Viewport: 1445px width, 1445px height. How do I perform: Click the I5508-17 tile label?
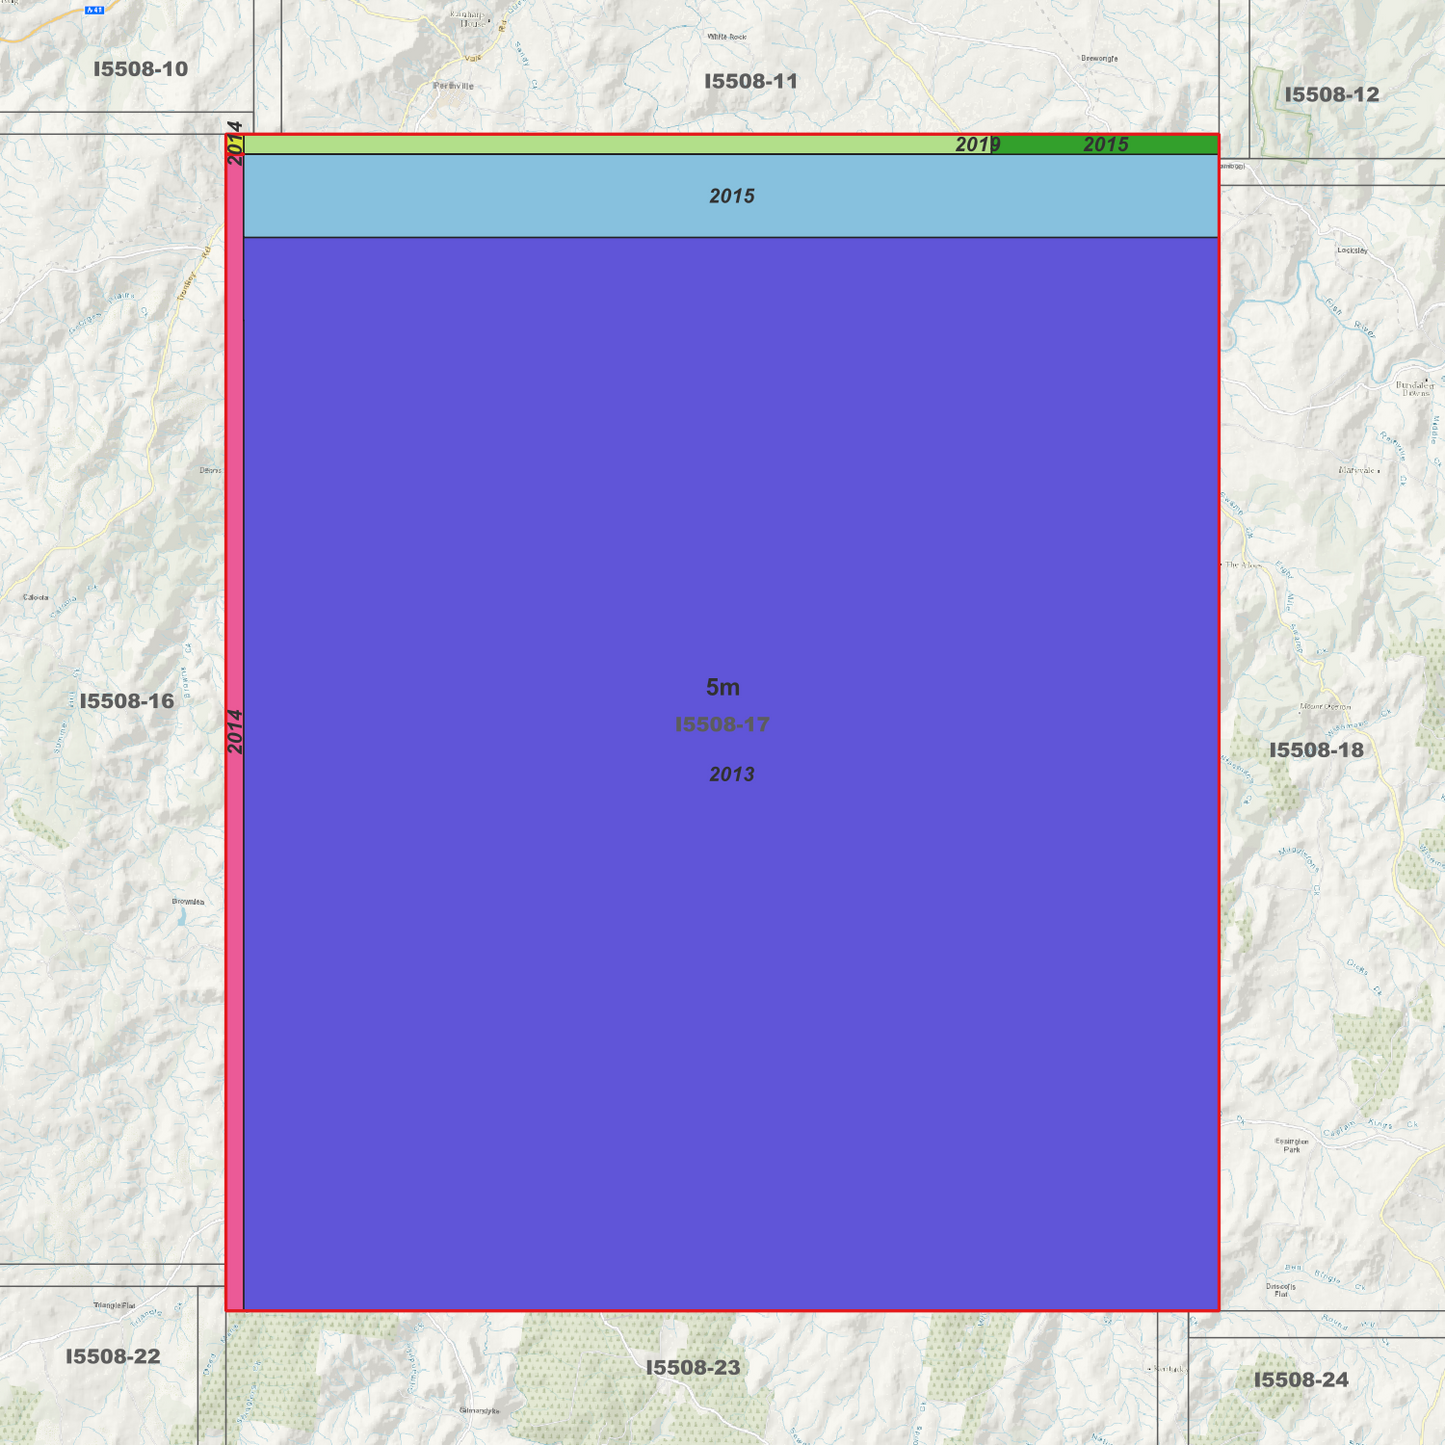[722, 724]
